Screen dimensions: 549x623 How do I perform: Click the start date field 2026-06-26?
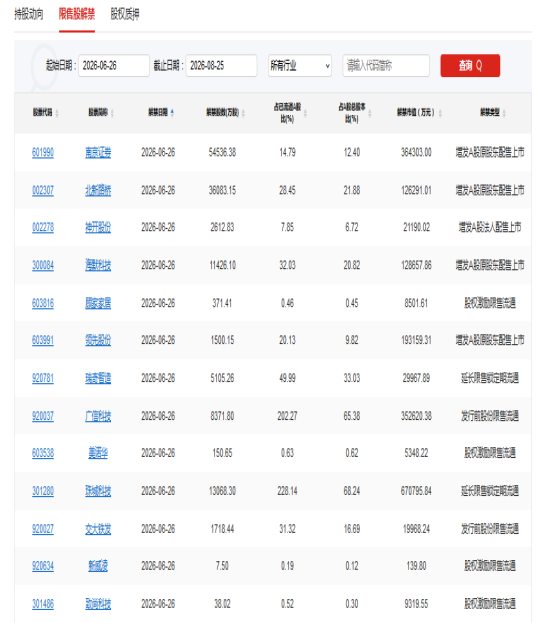[114, 66]
